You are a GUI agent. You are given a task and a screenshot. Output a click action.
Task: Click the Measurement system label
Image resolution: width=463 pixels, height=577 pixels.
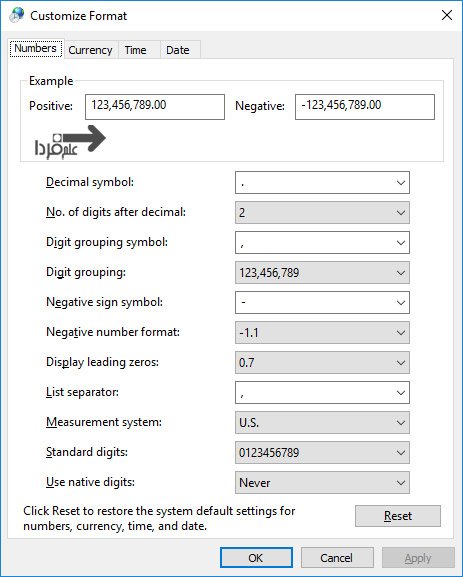[104, 422]
